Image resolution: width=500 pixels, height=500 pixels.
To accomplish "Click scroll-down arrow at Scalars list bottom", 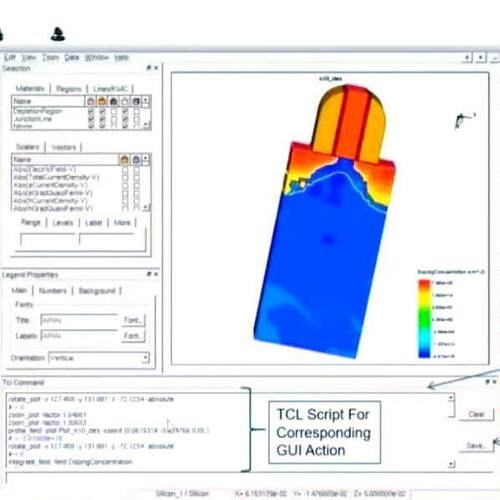I will [x=146, y=207].
